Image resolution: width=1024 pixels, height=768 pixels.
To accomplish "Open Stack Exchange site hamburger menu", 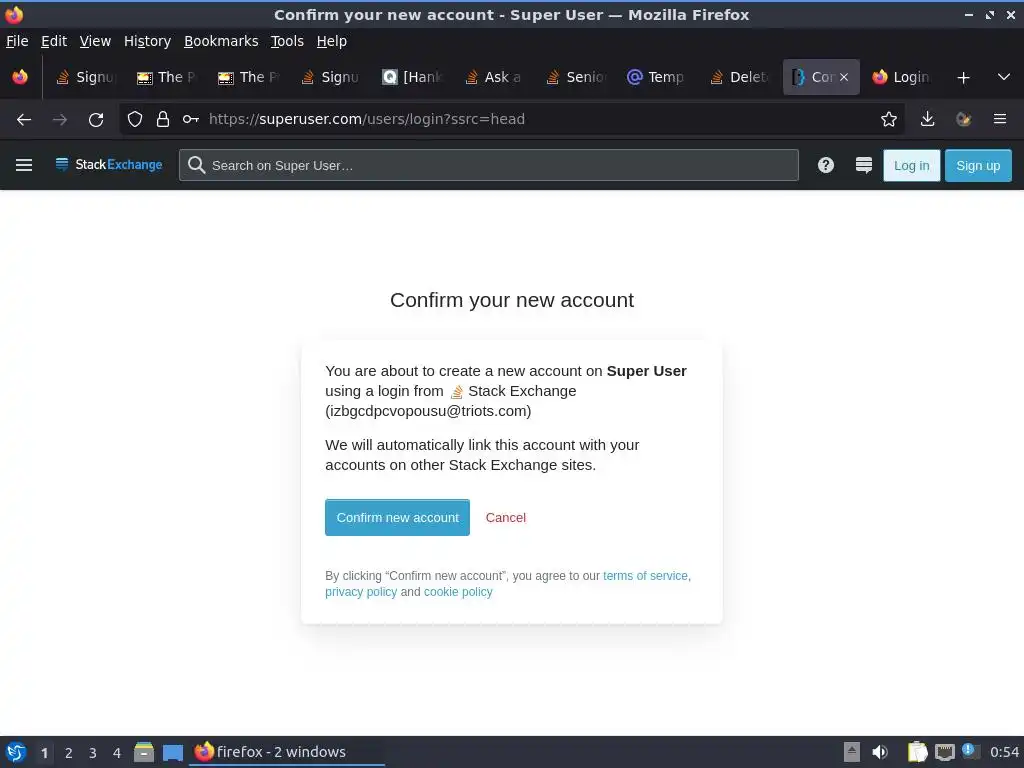I will coord(24,165).
